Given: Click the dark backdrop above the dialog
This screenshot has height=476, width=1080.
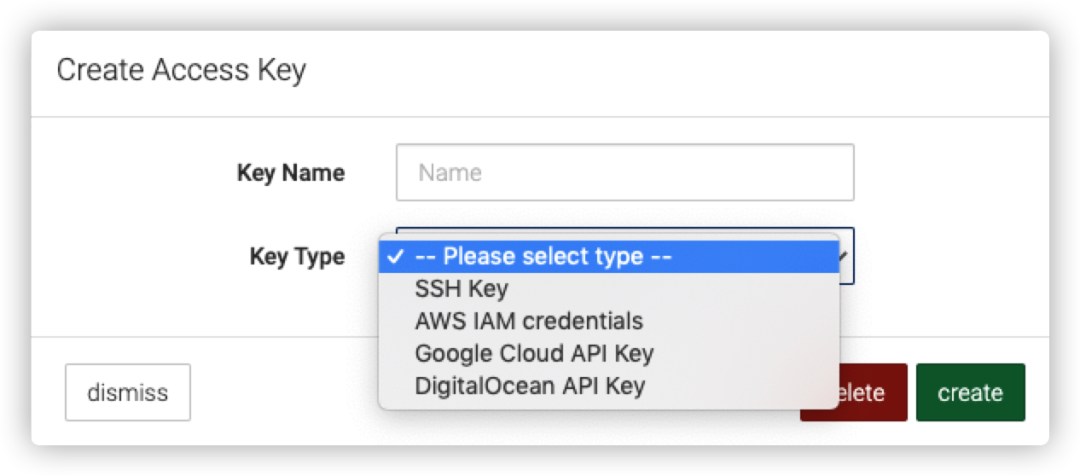Looking at the screenshot, I should 540,14.
